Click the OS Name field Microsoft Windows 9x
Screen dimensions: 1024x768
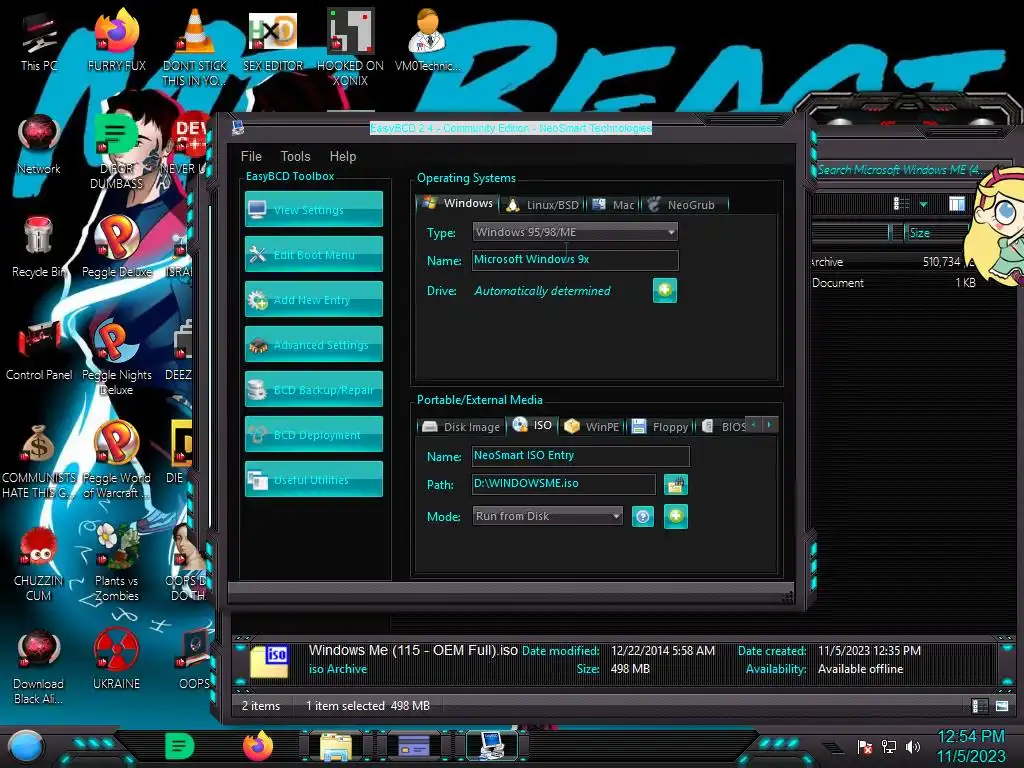[x=575, y=260]
